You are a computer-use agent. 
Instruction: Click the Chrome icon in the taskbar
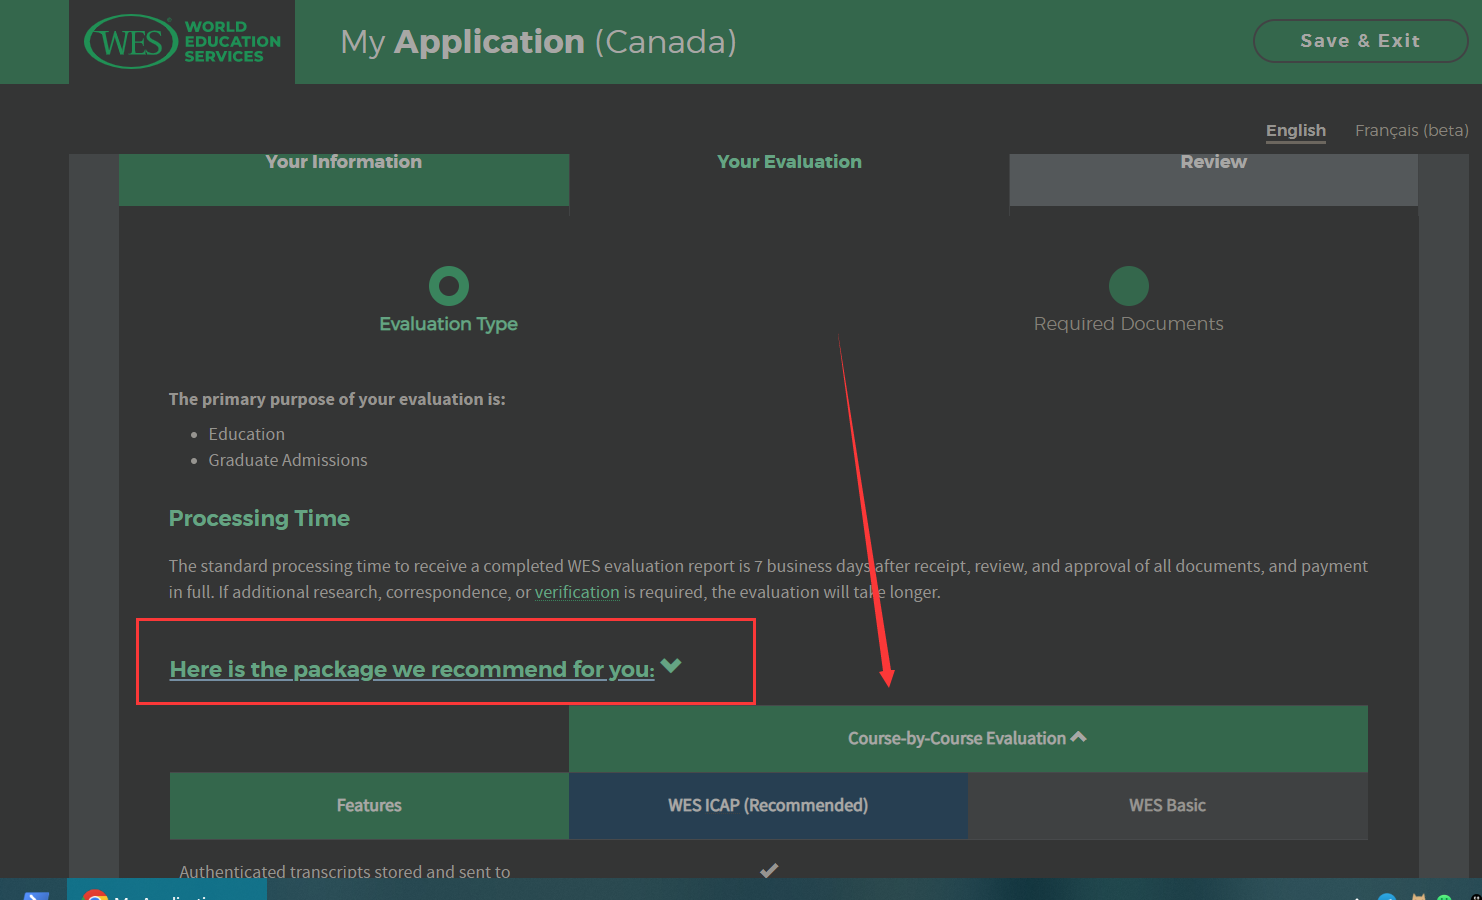coord(95,895)
